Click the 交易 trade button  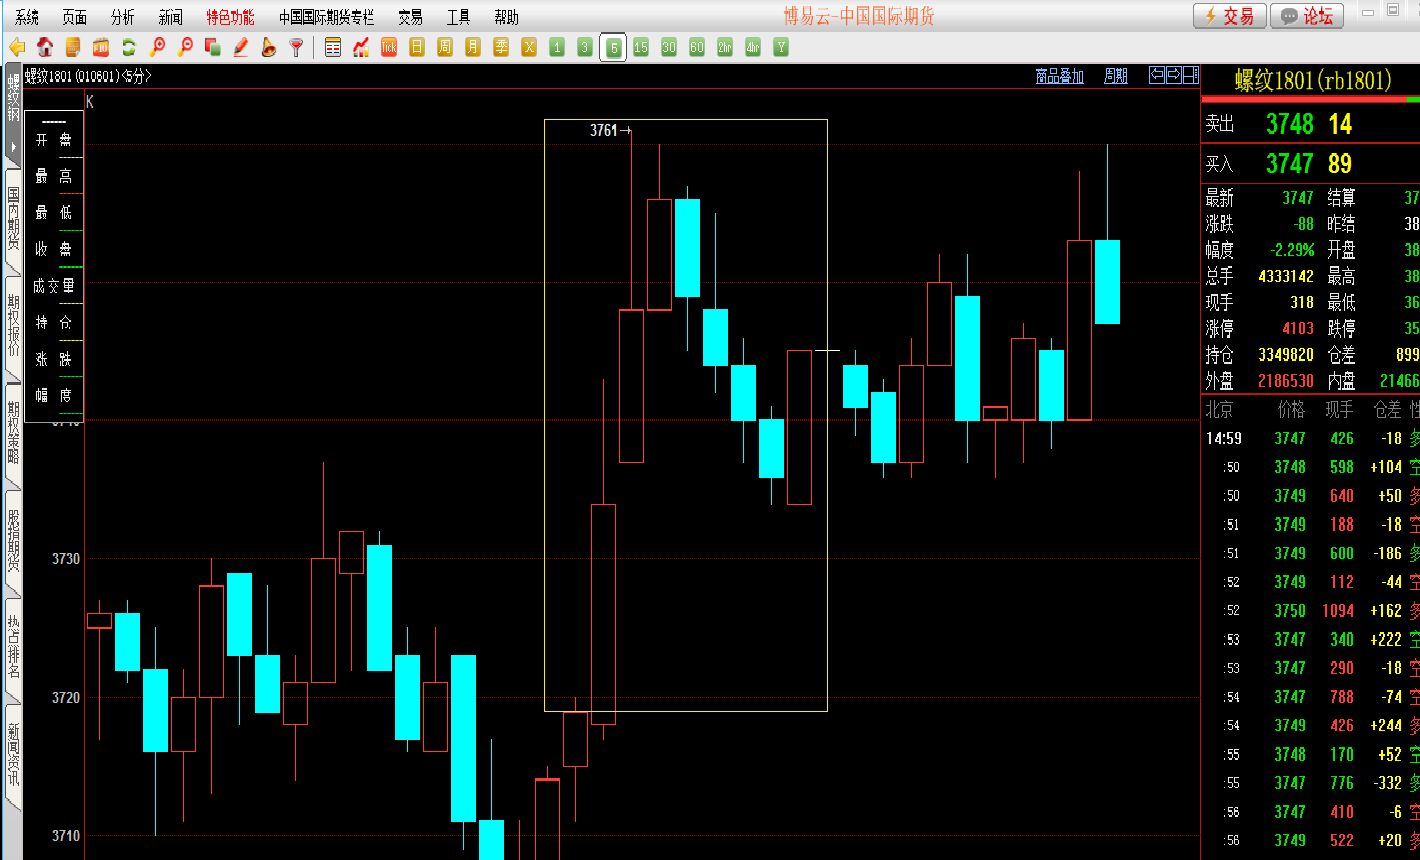pos(1229,16)
